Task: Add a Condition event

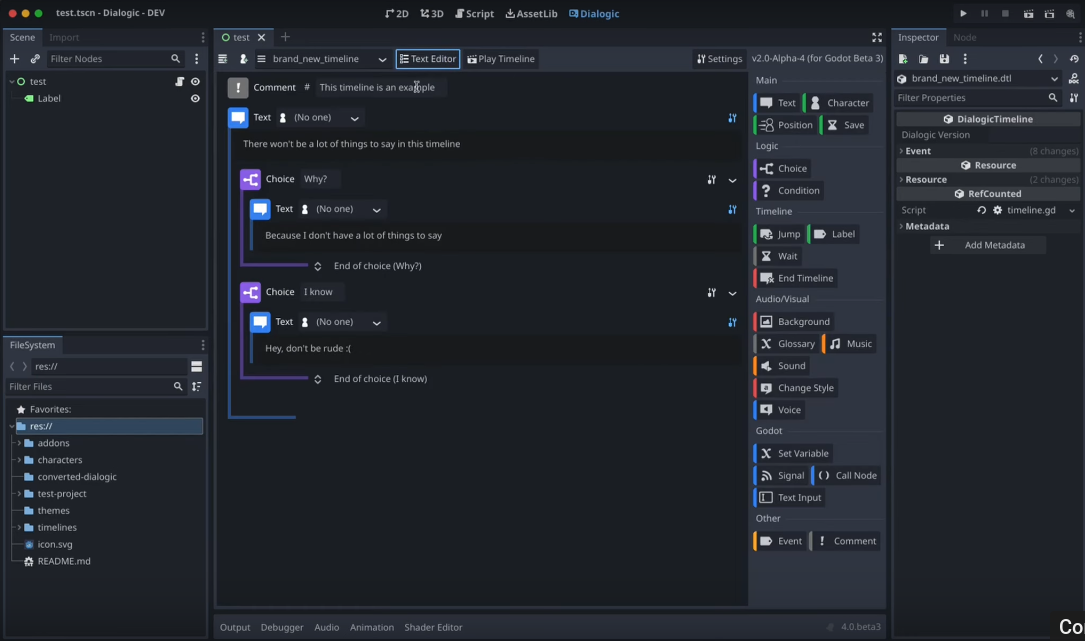Action: 790,190
